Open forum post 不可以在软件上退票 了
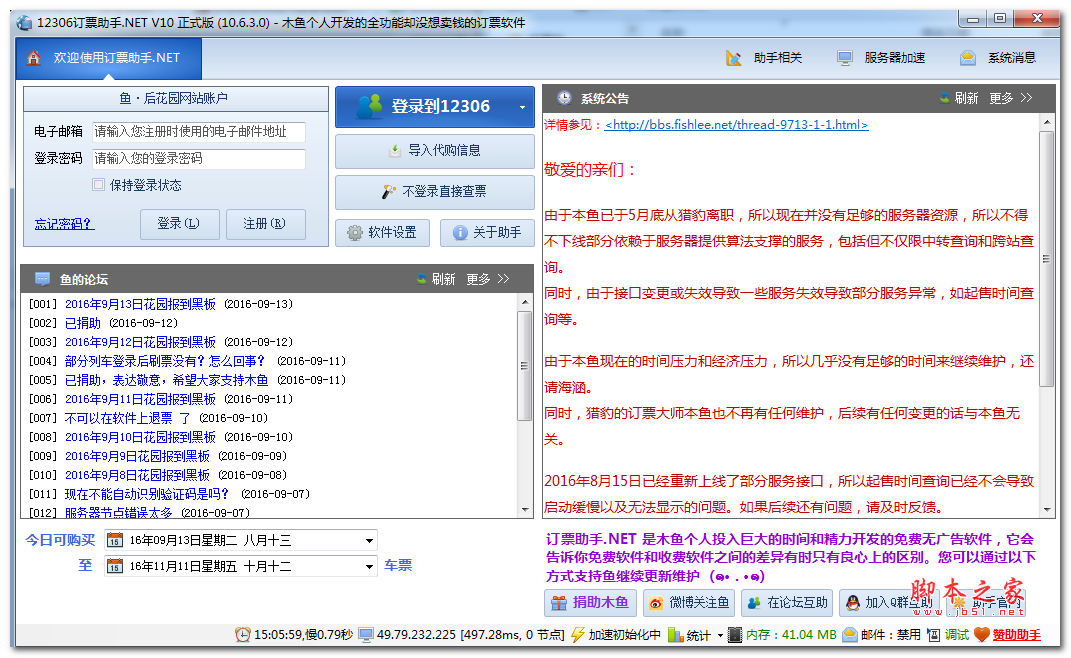 [x=127, y=418]
